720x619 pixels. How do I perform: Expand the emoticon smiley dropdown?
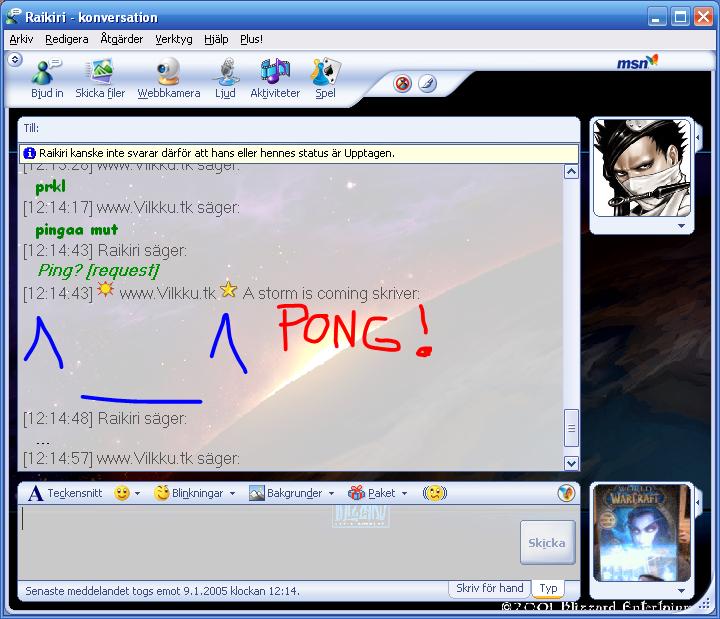[x=126, y=493]
